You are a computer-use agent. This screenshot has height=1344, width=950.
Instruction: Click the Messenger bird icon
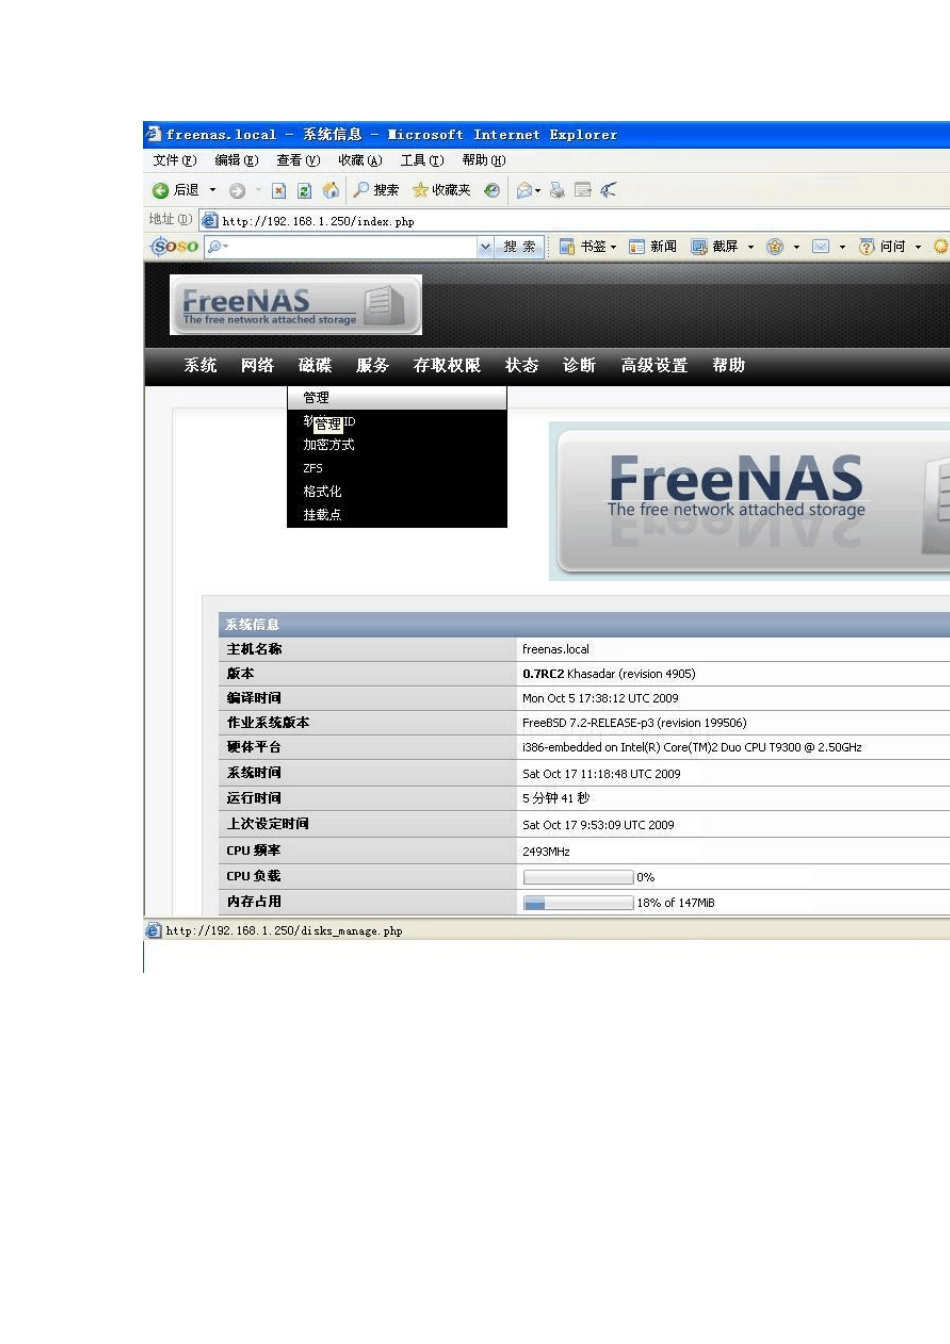[609, 190]
